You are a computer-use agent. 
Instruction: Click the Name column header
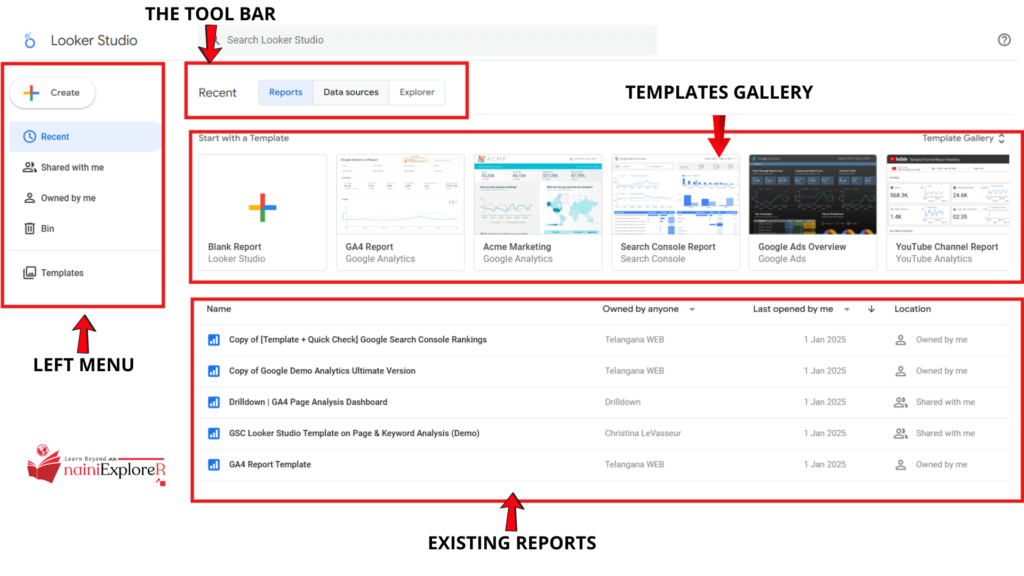tap(219, 309)
